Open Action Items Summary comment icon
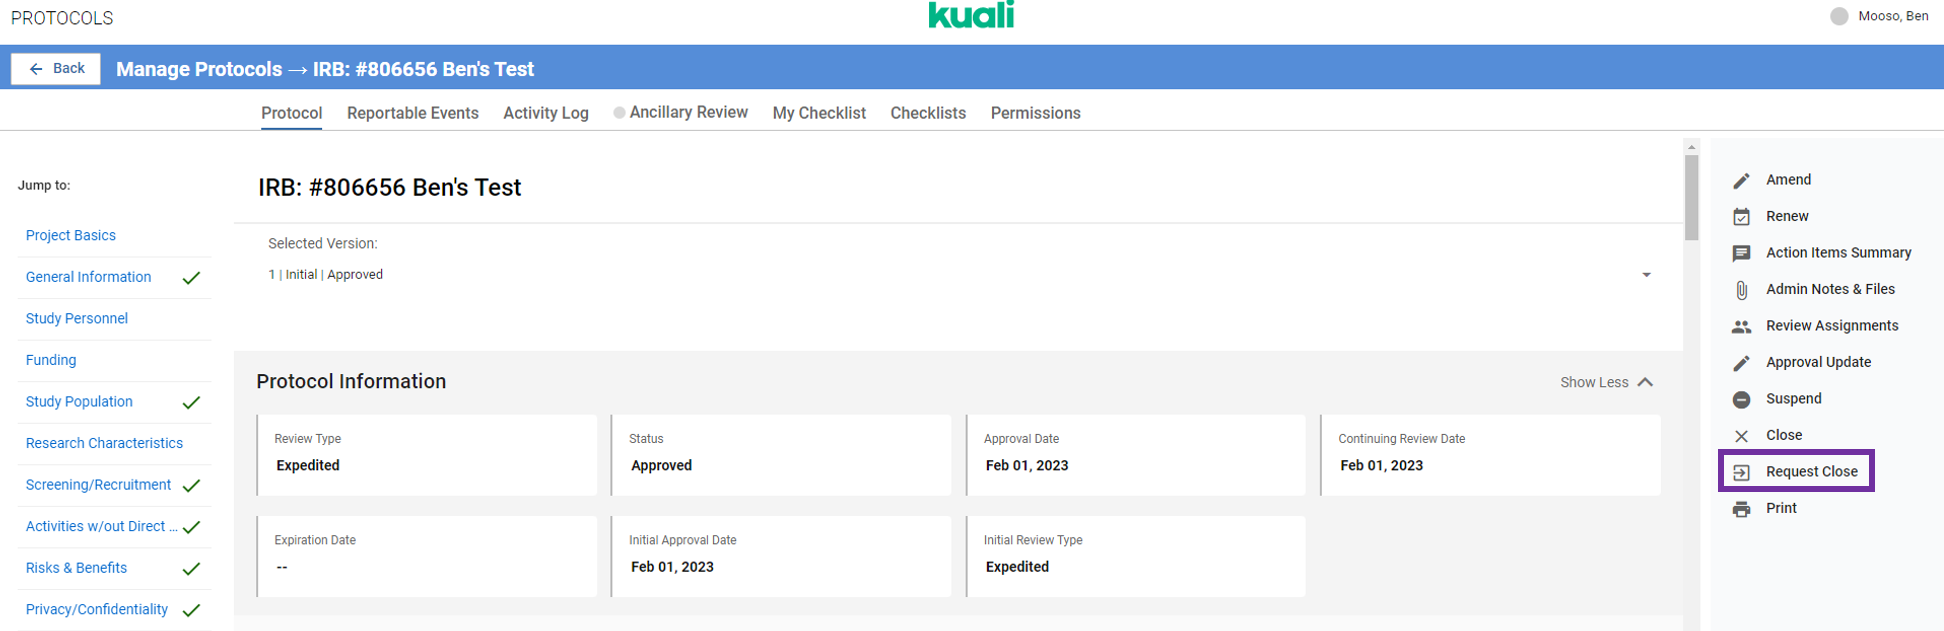Image resolution: width=1944 pixels, height=631 pixels. (x=1741, y=253)
